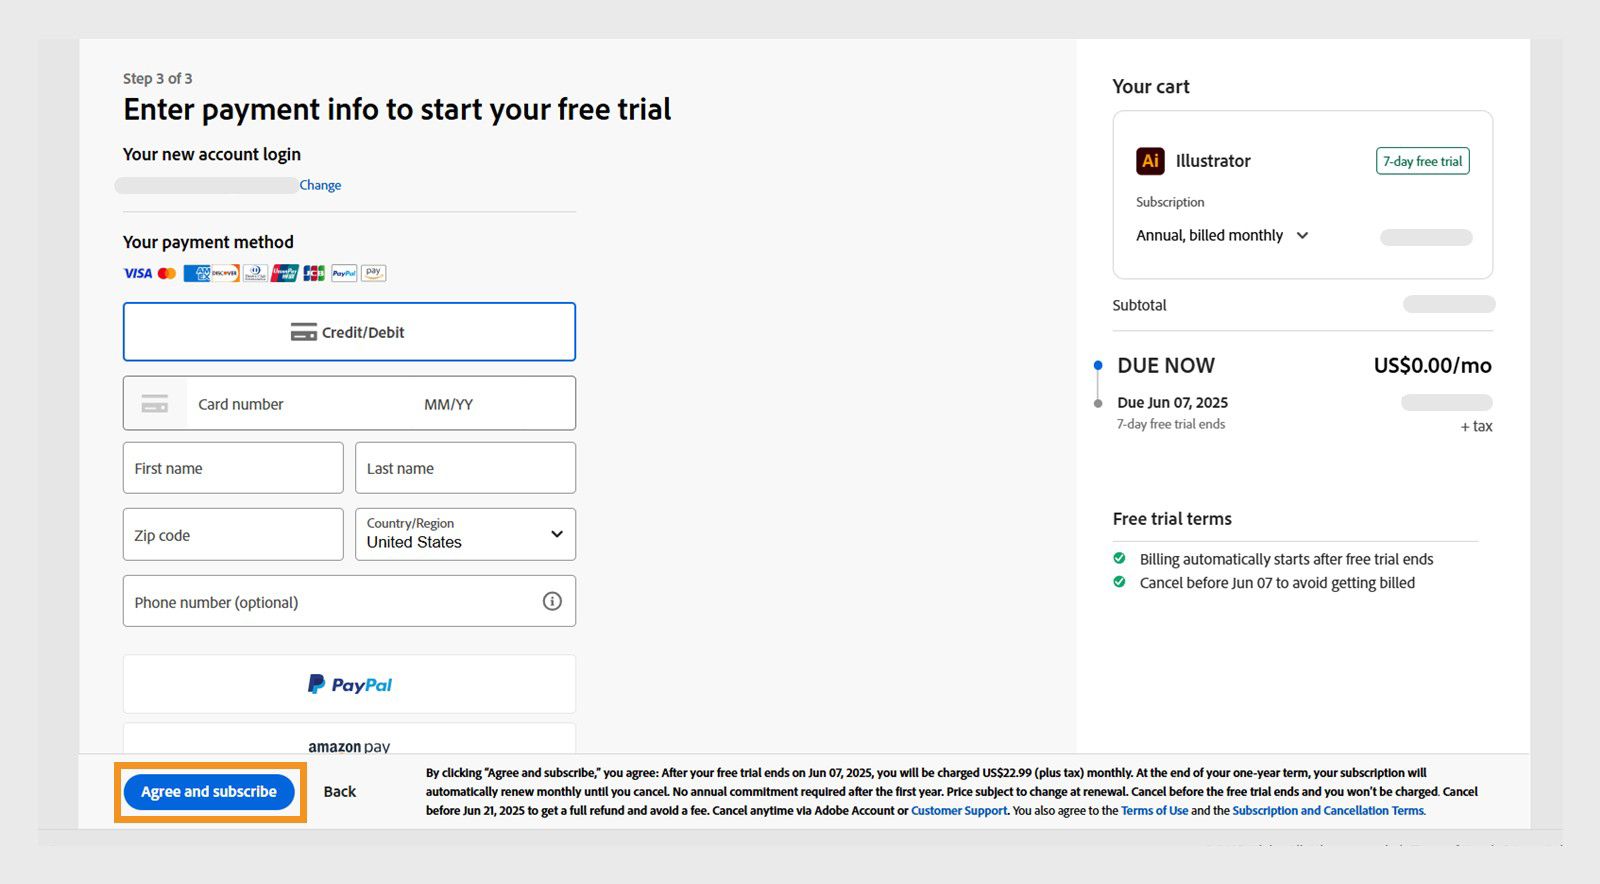Click the small Amazon Pay logo icon

tap(373, 273)
